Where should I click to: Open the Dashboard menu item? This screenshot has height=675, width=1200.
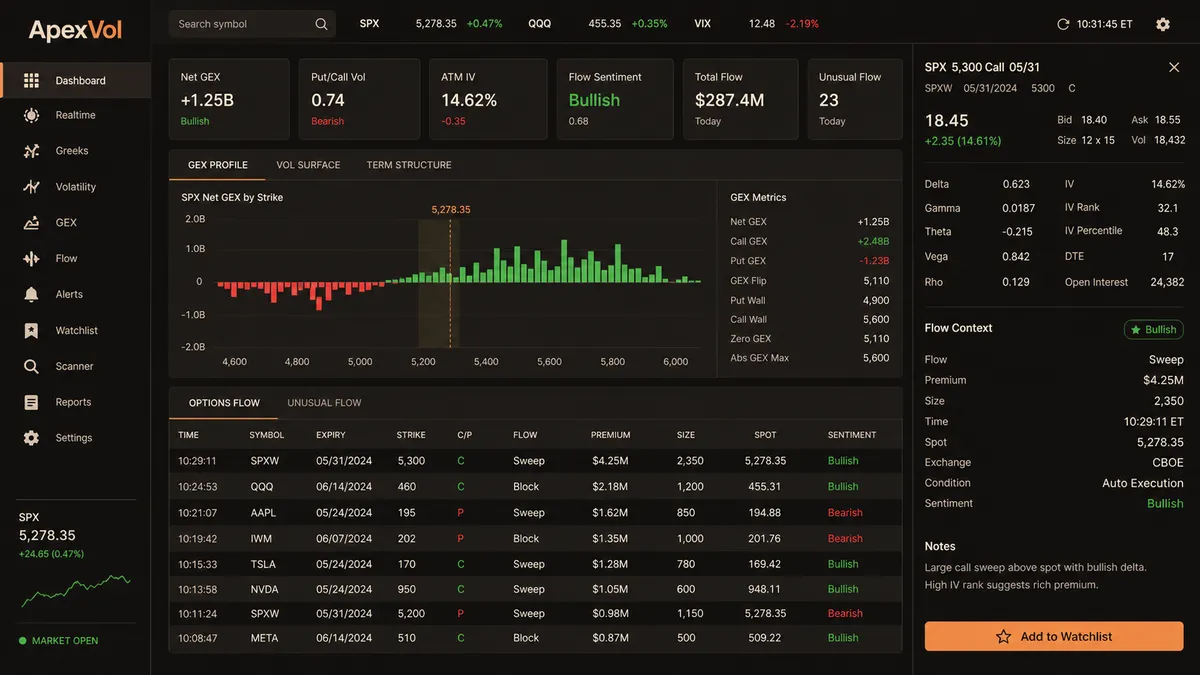pyautogui.click(x=76, y=80)
